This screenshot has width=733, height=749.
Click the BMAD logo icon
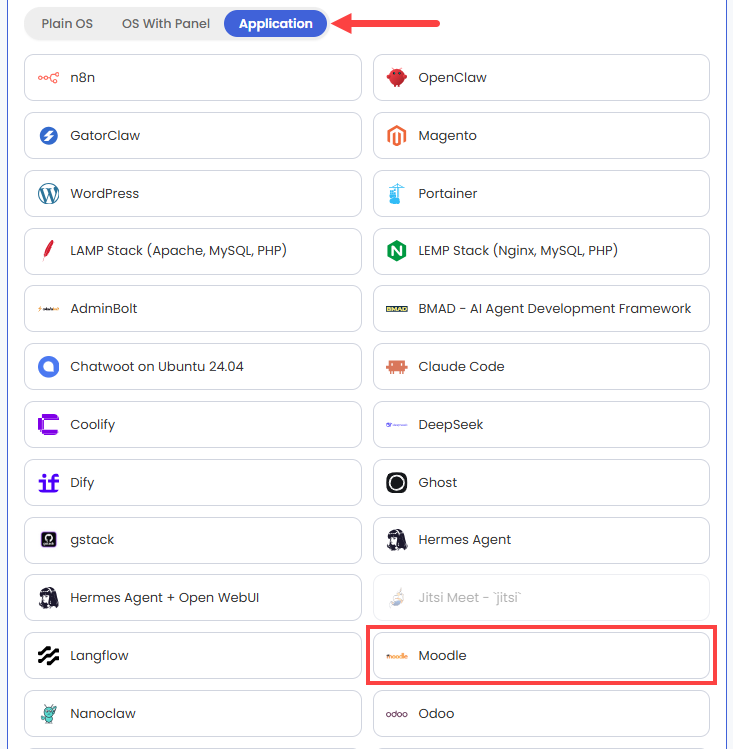396,309
